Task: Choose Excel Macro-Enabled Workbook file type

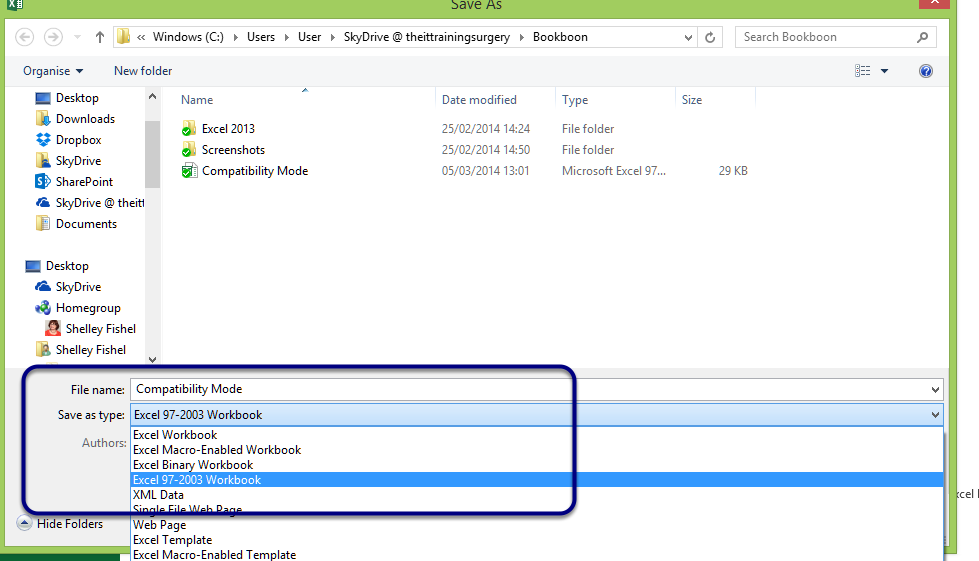Action: coord(537,450)
